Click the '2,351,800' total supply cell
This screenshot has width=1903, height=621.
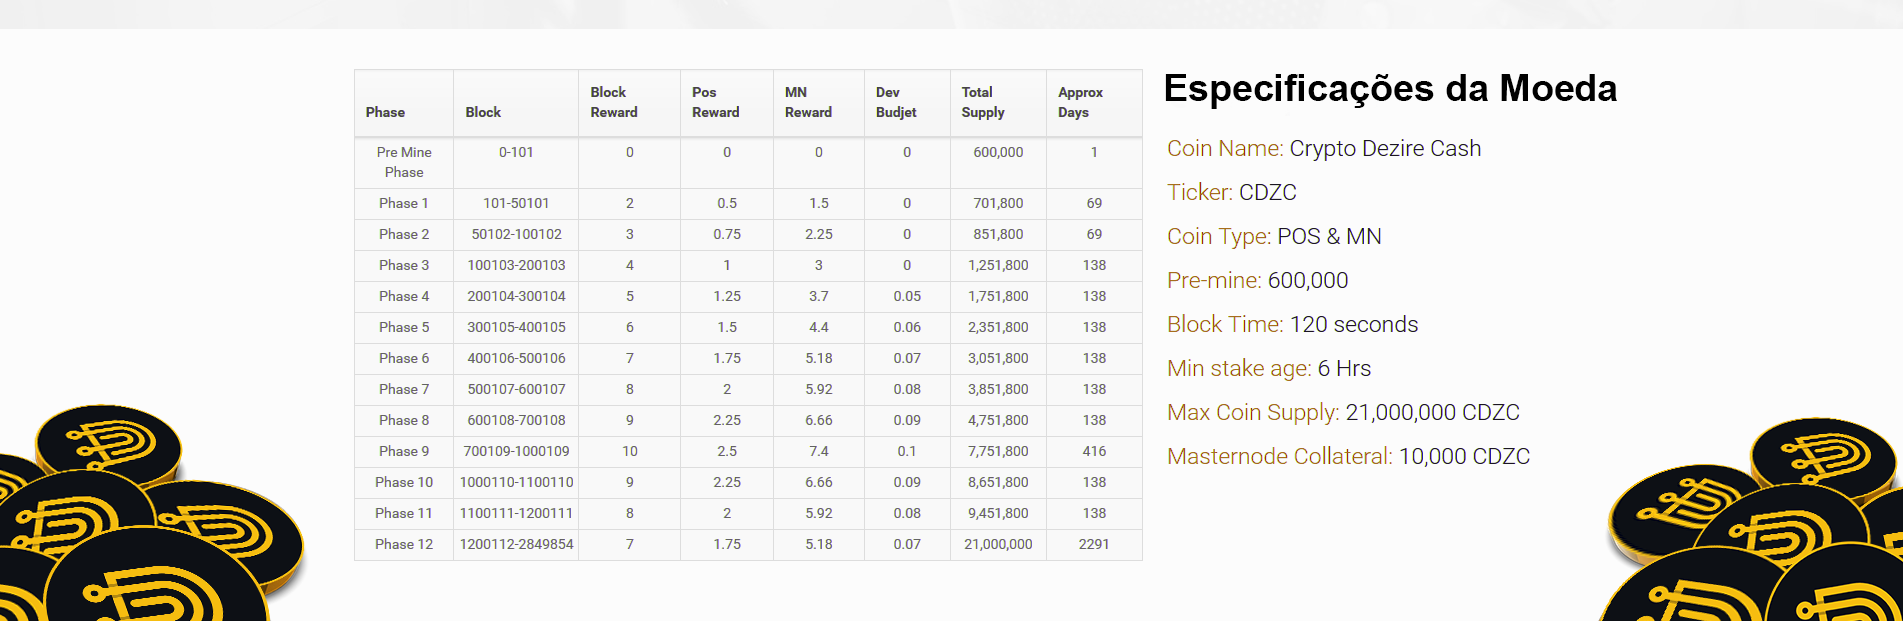[x=998, y=327]
